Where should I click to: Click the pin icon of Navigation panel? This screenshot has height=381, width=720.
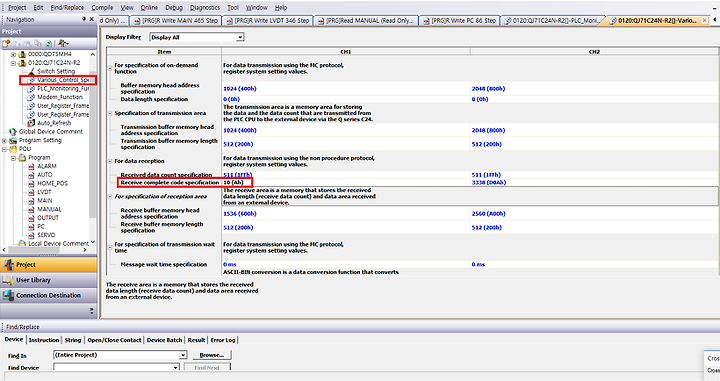tap(84, 19)
